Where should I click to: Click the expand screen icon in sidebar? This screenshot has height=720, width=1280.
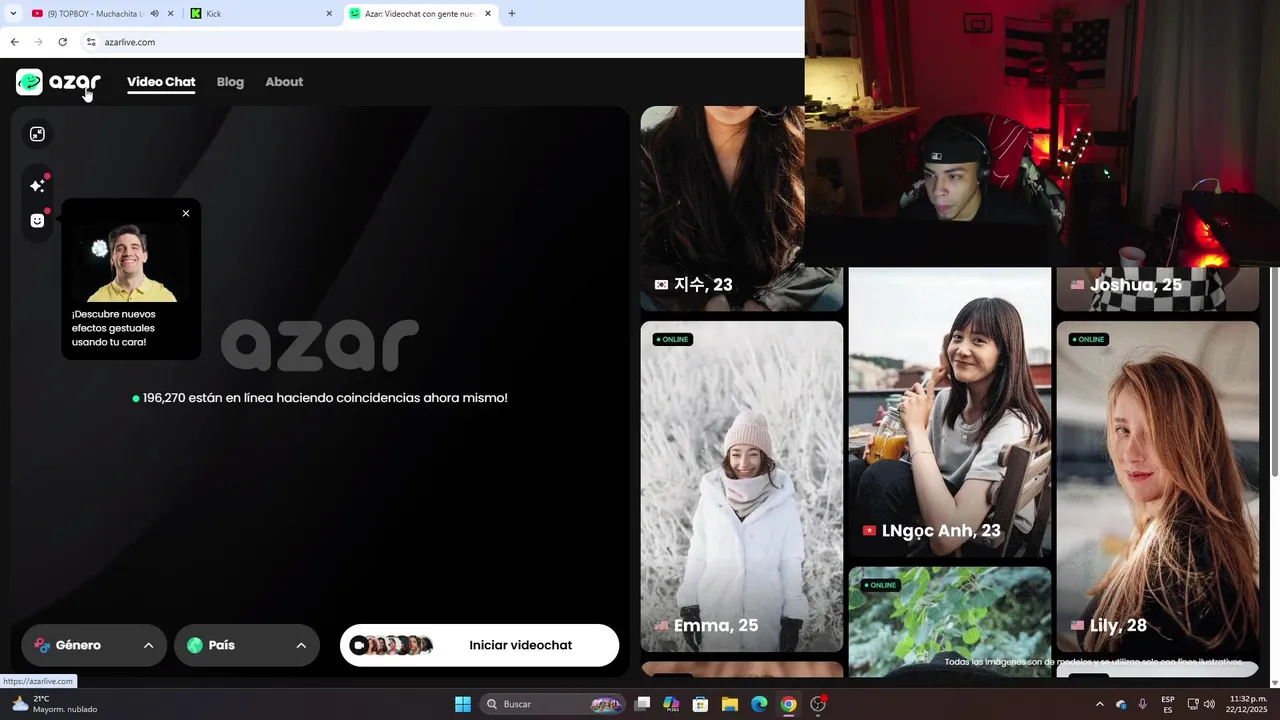coord(37,134)
